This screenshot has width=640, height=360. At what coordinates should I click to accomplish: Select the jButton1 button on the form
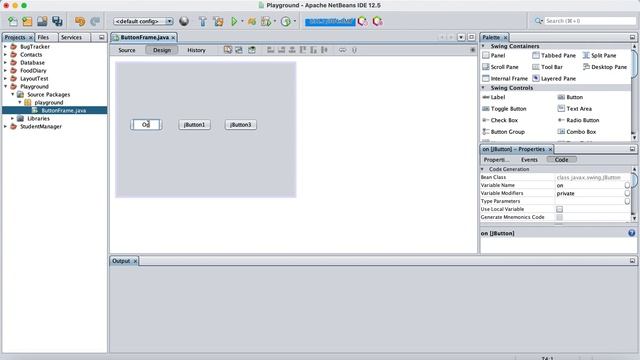click(x=195, y=124)
